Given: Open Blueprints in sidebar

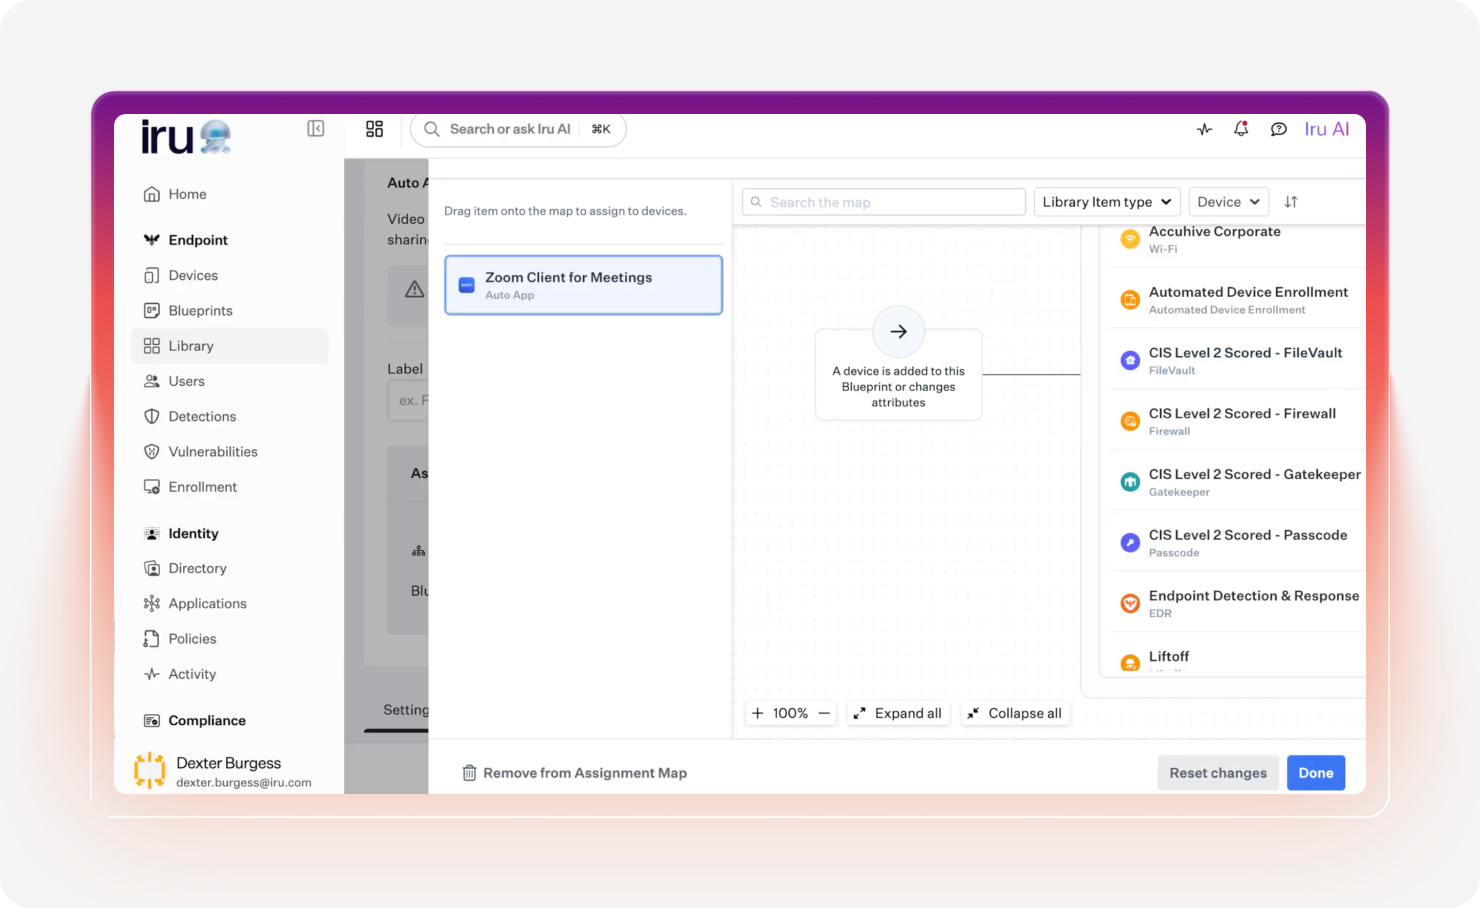Looking at the screenshot, I should 200,310.
